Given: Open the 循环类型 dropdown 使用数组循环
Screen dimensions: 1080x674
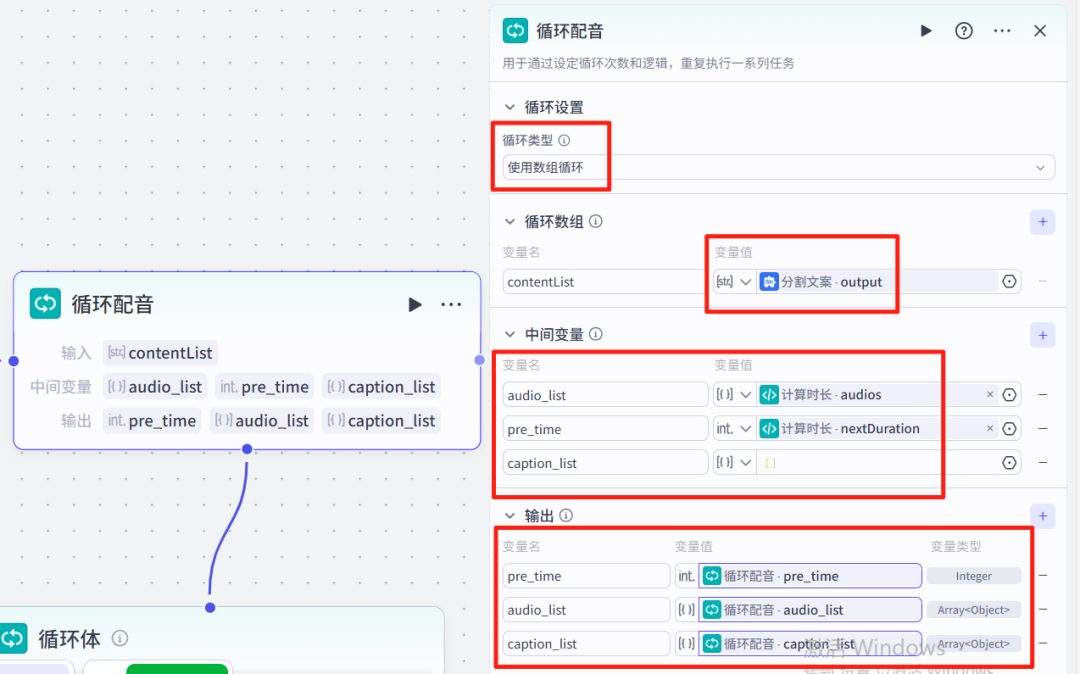Looking at the screenshot, I should coord(778,167).
